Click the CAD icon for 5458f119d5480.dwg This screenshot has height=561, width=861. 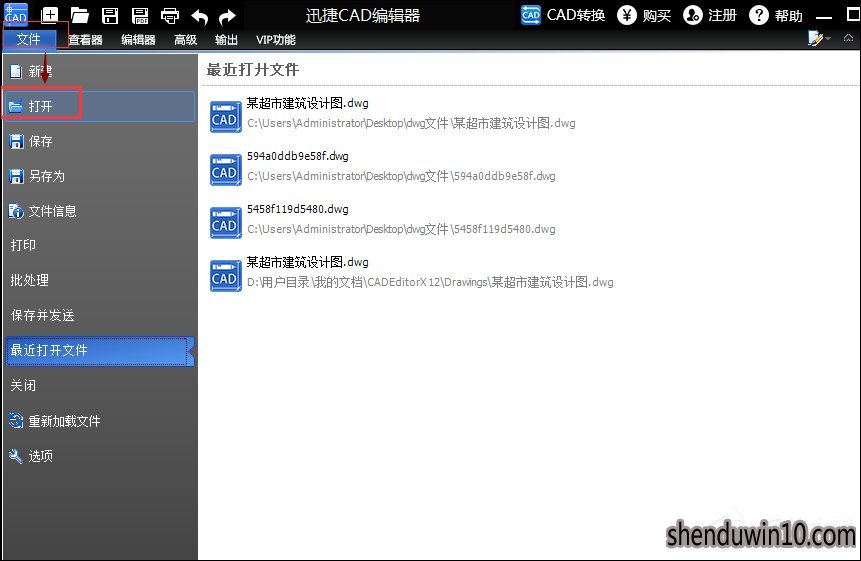226,223
